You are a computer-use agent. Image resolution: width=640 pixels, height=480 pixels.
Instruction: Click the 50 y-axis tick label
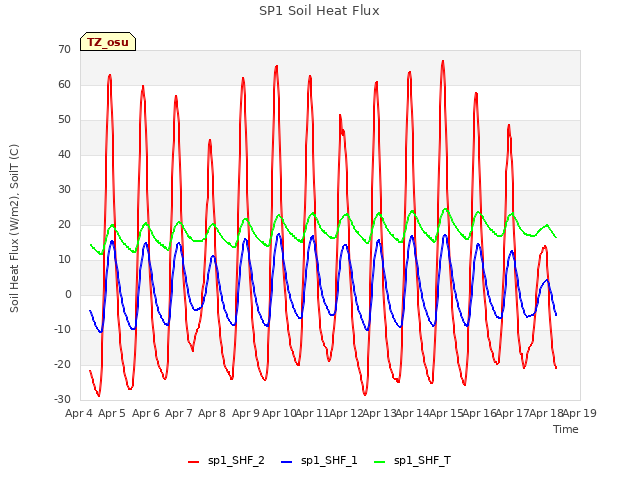pyautogui.click(x=64, y=120)
